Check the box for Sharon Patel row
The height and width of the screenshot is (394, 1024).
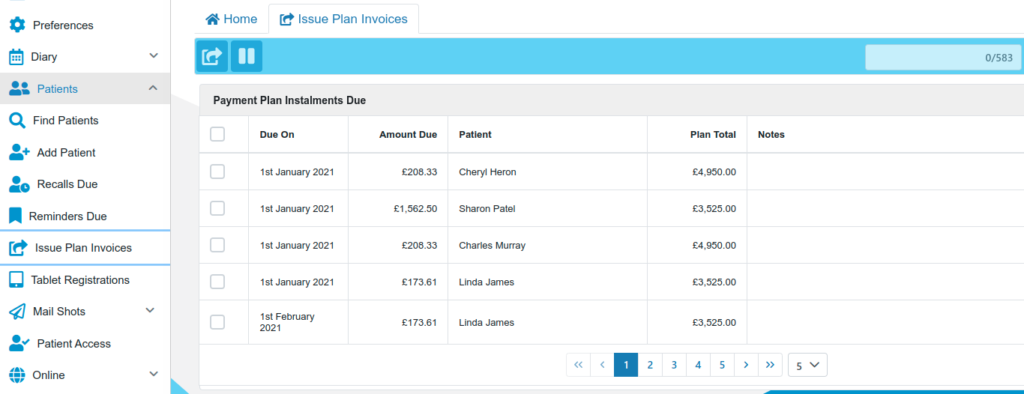[x=217, y=208]
